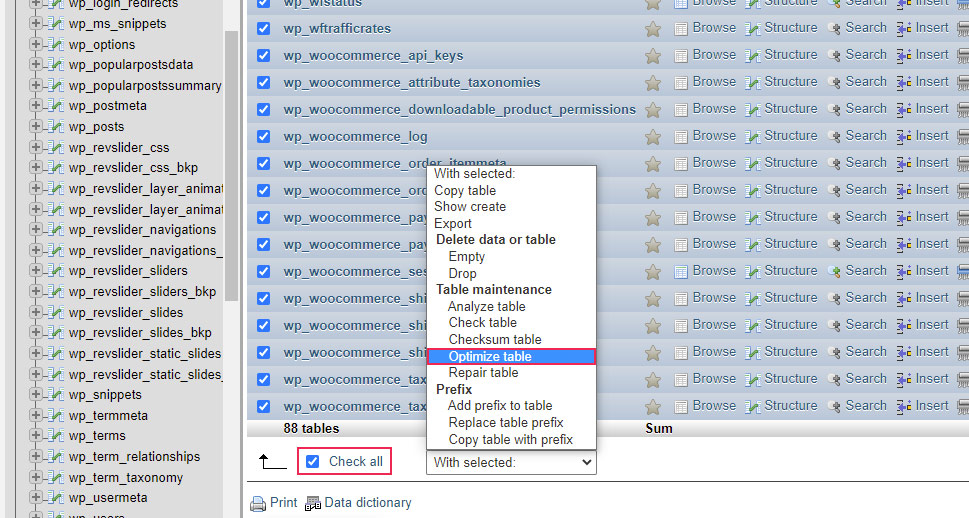Click sidebar vertical scrollbar thumb

tap(231, 166)
